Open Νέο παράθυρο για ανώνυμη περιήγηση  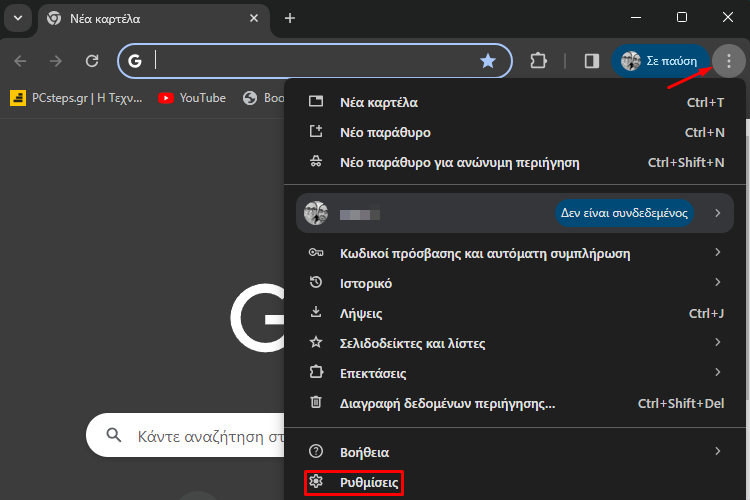click(x=515, y=163)
